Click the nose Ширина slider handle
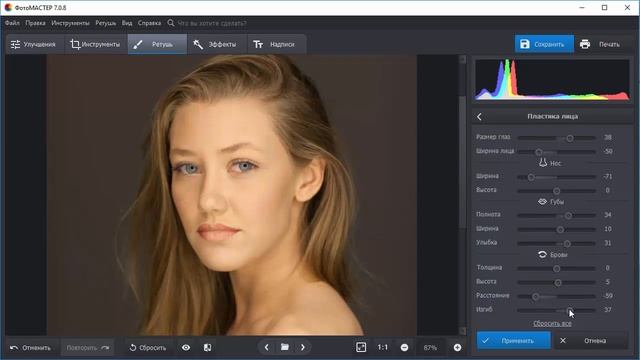640x360 pixels. [x=531, y=177]
